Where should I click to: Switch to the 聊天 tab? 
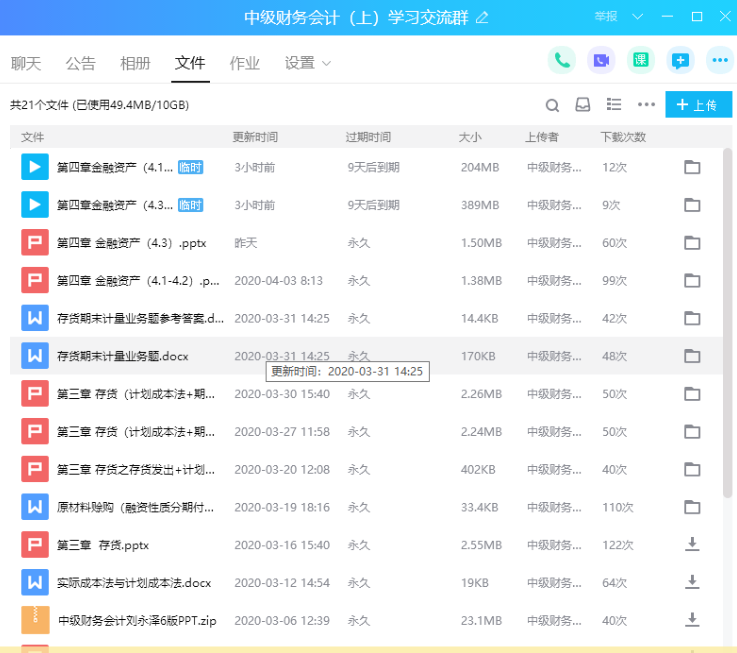(x=26, y=63)
